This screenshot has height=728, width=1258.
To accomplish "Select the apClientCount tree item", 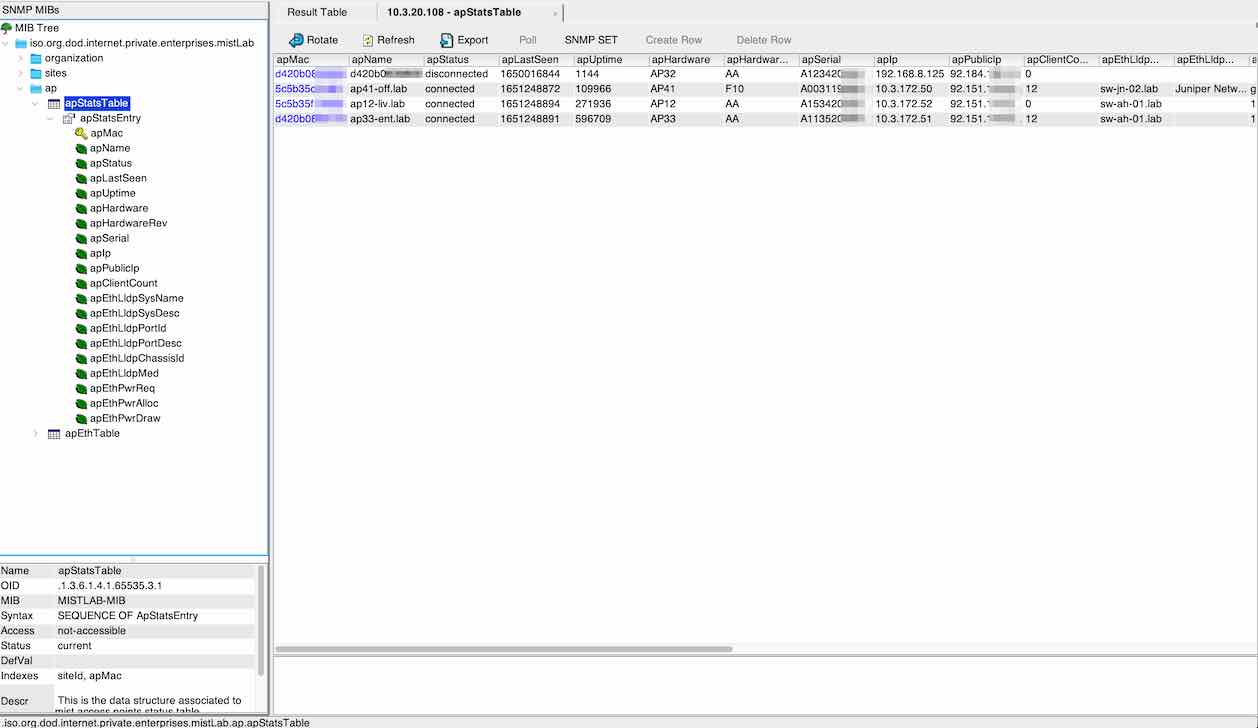I will click(122, 282).
